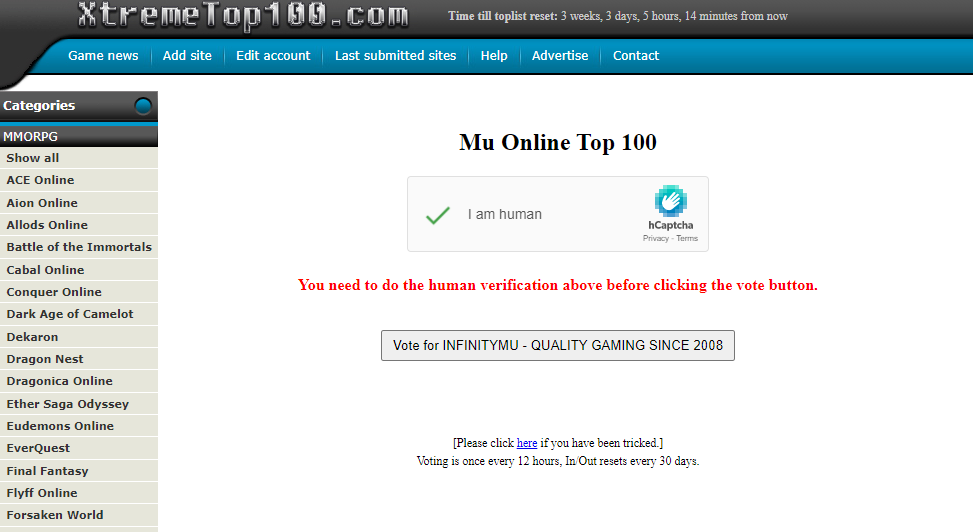Screen dimensions: 973x532
Task: Click the red human verification warning text
Action: [x=558, y=285]
